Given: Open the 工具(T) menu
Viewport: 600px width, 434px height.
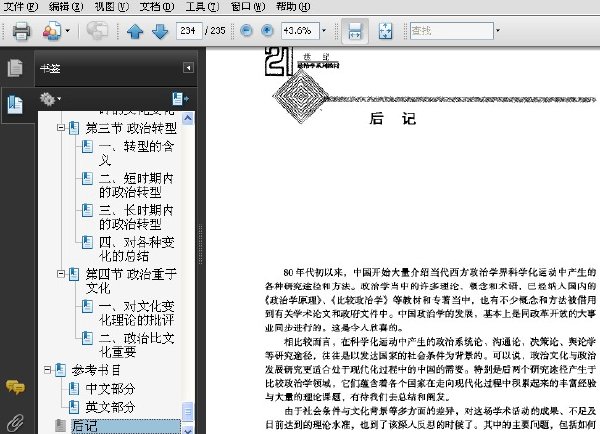Looking at the screenshot, I should click(x=202, y=6).
